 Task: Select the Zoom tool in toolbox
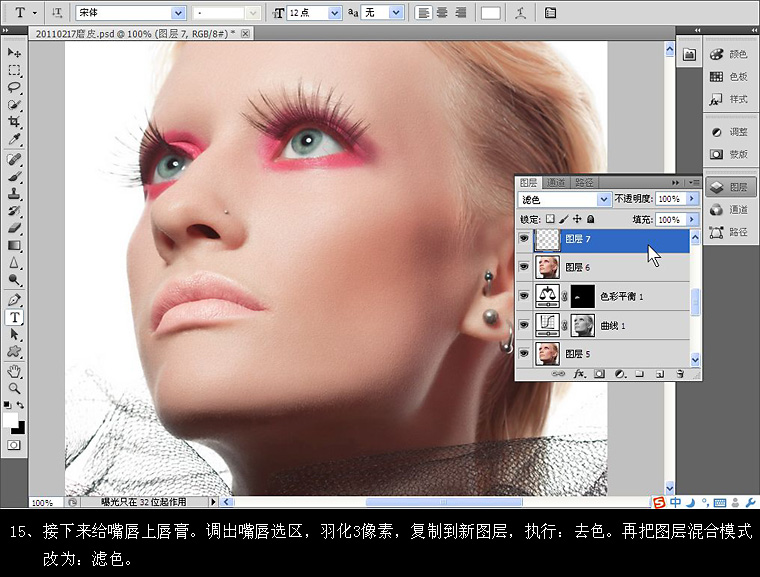click(14, 388)
